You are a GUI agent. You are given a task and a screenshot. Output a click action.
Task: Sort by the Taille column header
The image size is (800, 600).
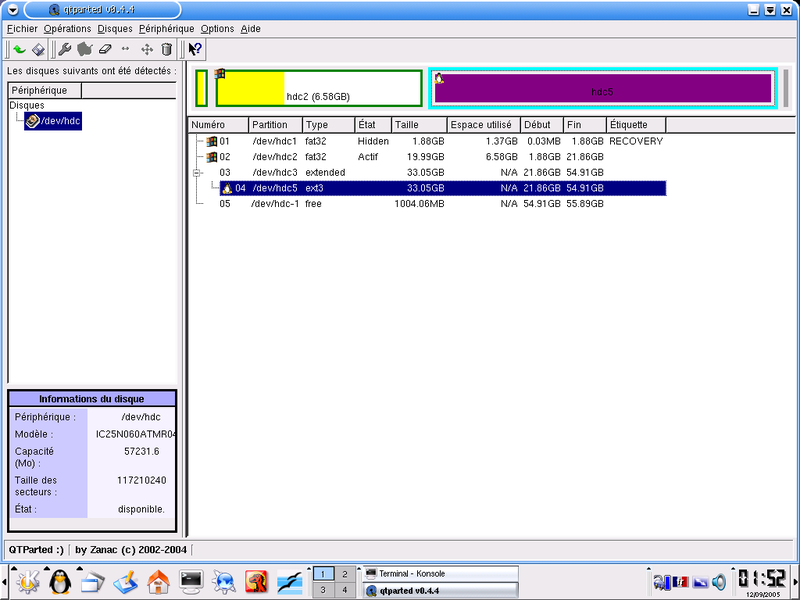[419, 125]
